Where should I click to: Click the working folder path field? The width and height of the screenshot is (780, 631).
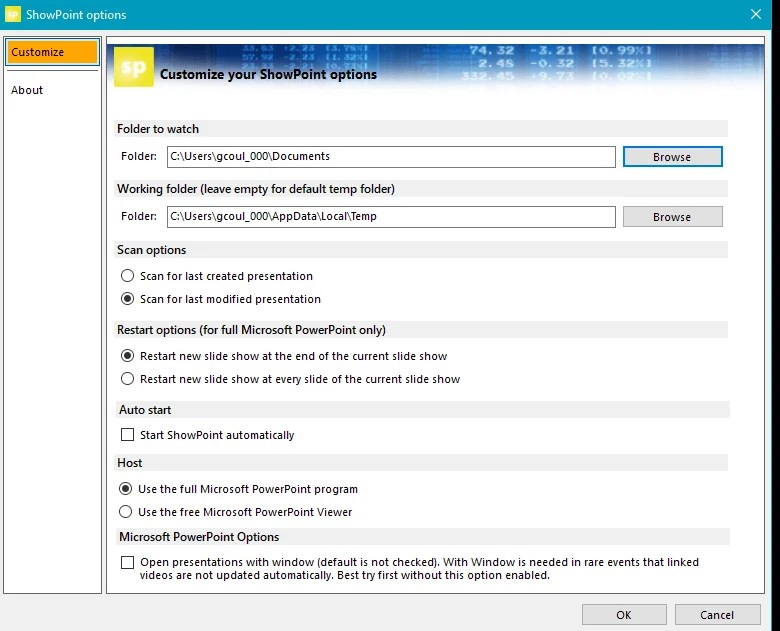click(x=391, y=217)
